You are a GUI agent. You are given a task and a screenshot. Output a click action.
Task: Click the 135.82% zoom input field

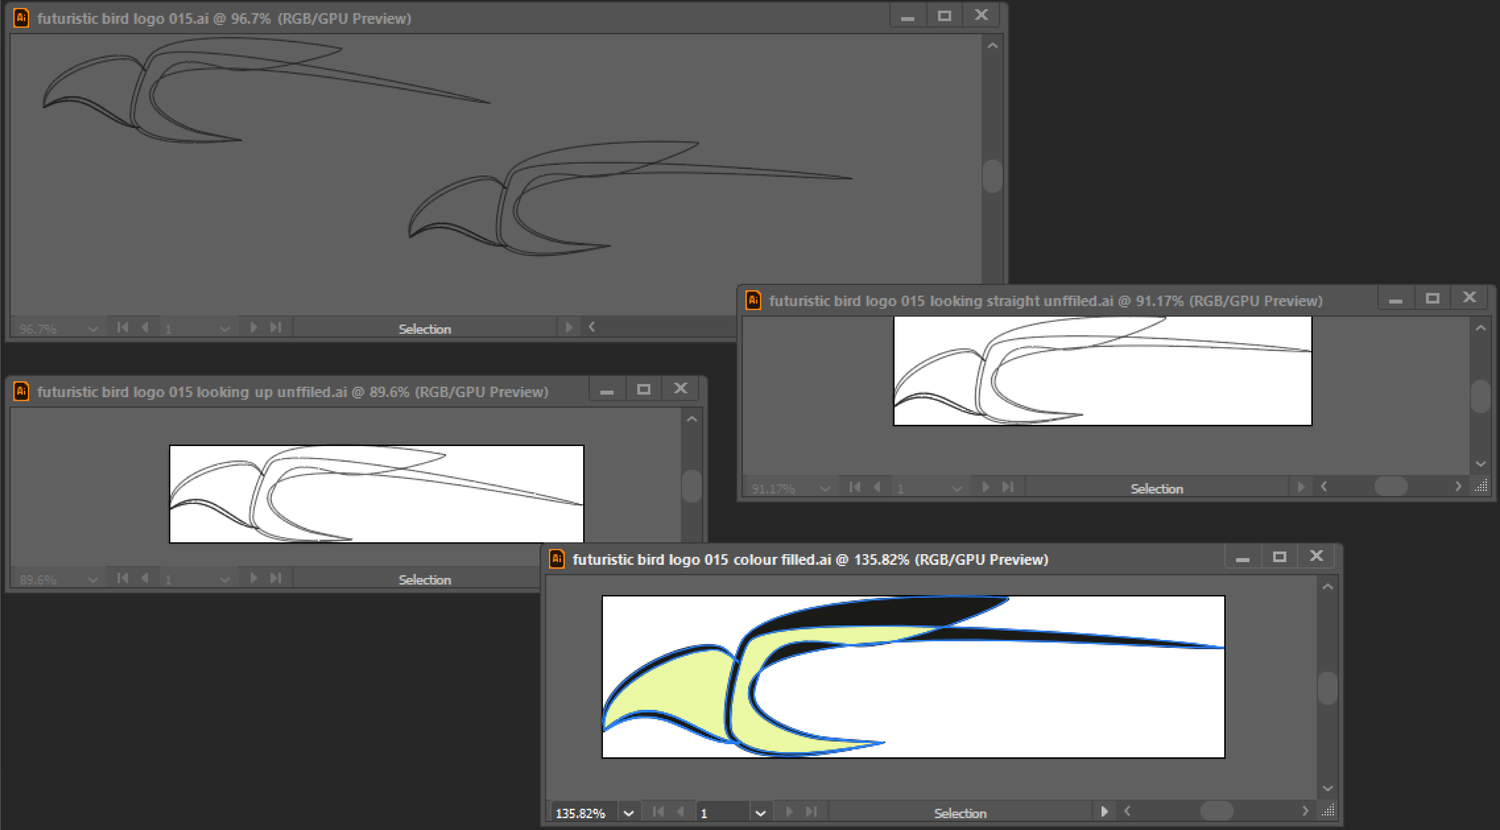coord(581,813)
